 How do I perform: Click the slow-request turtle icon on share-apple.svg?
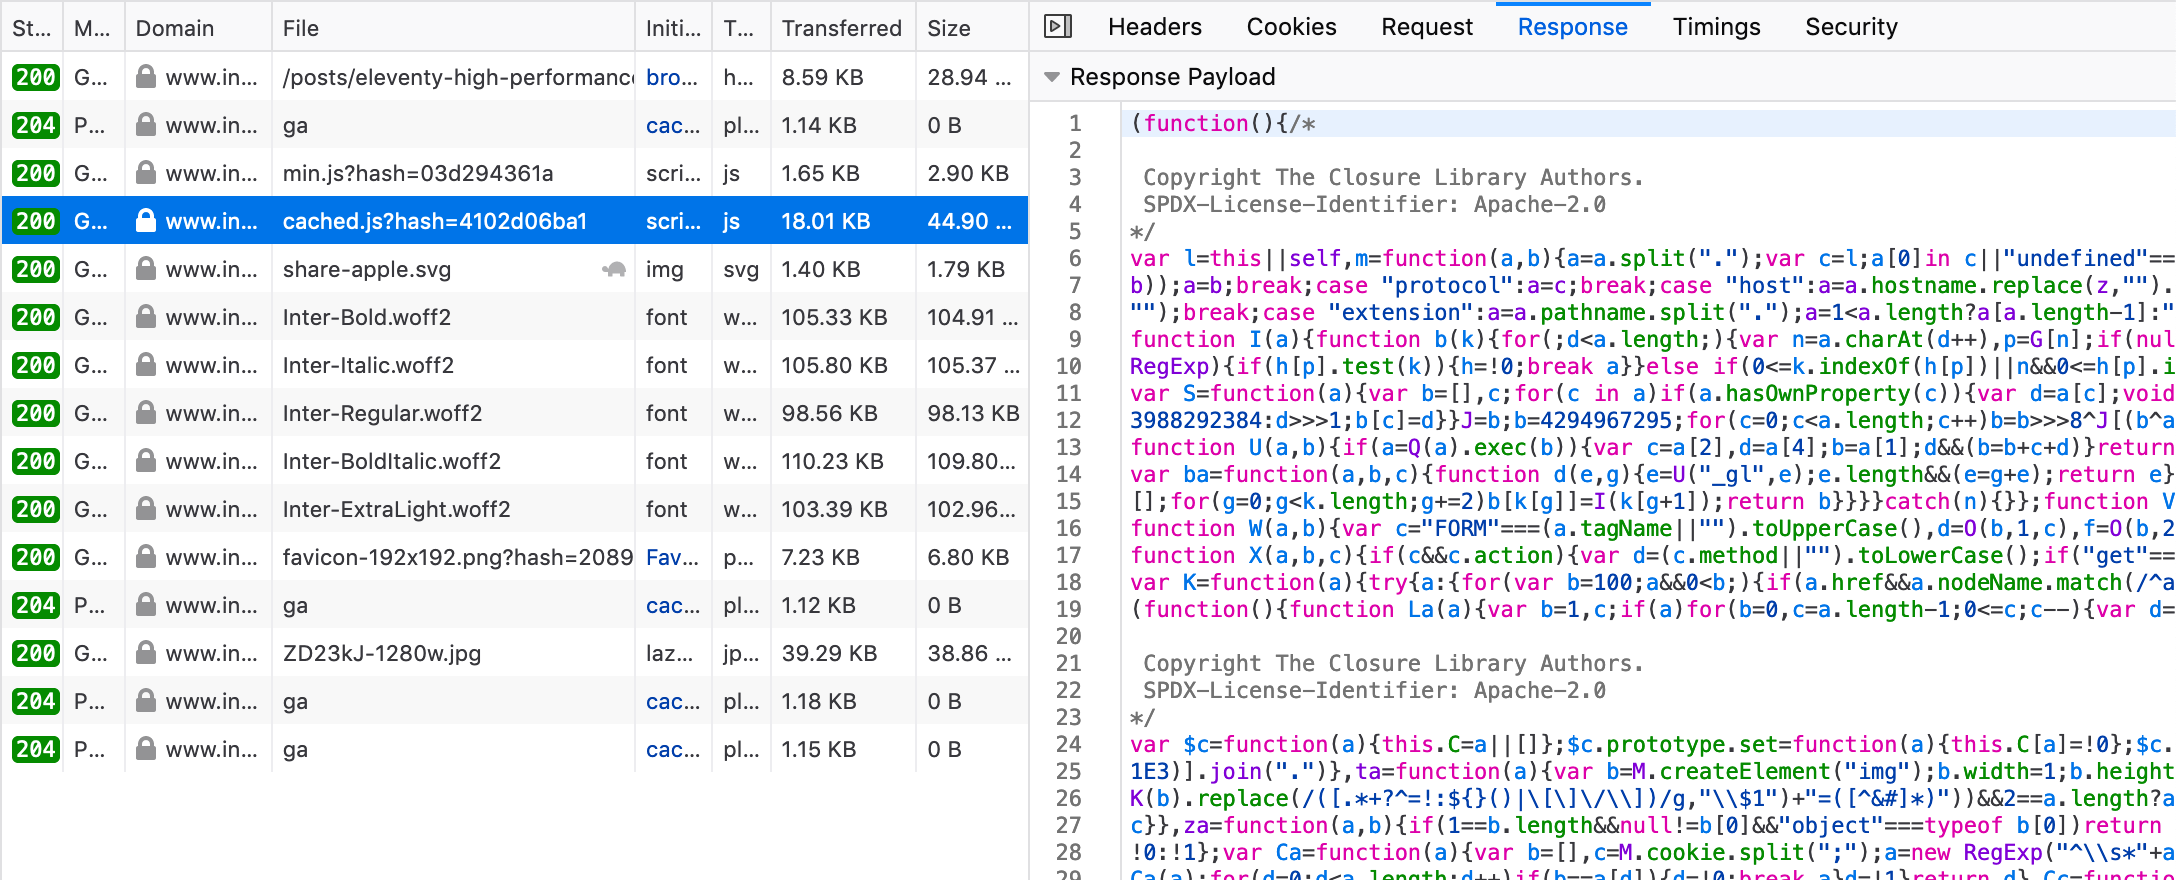pos(613,269)
